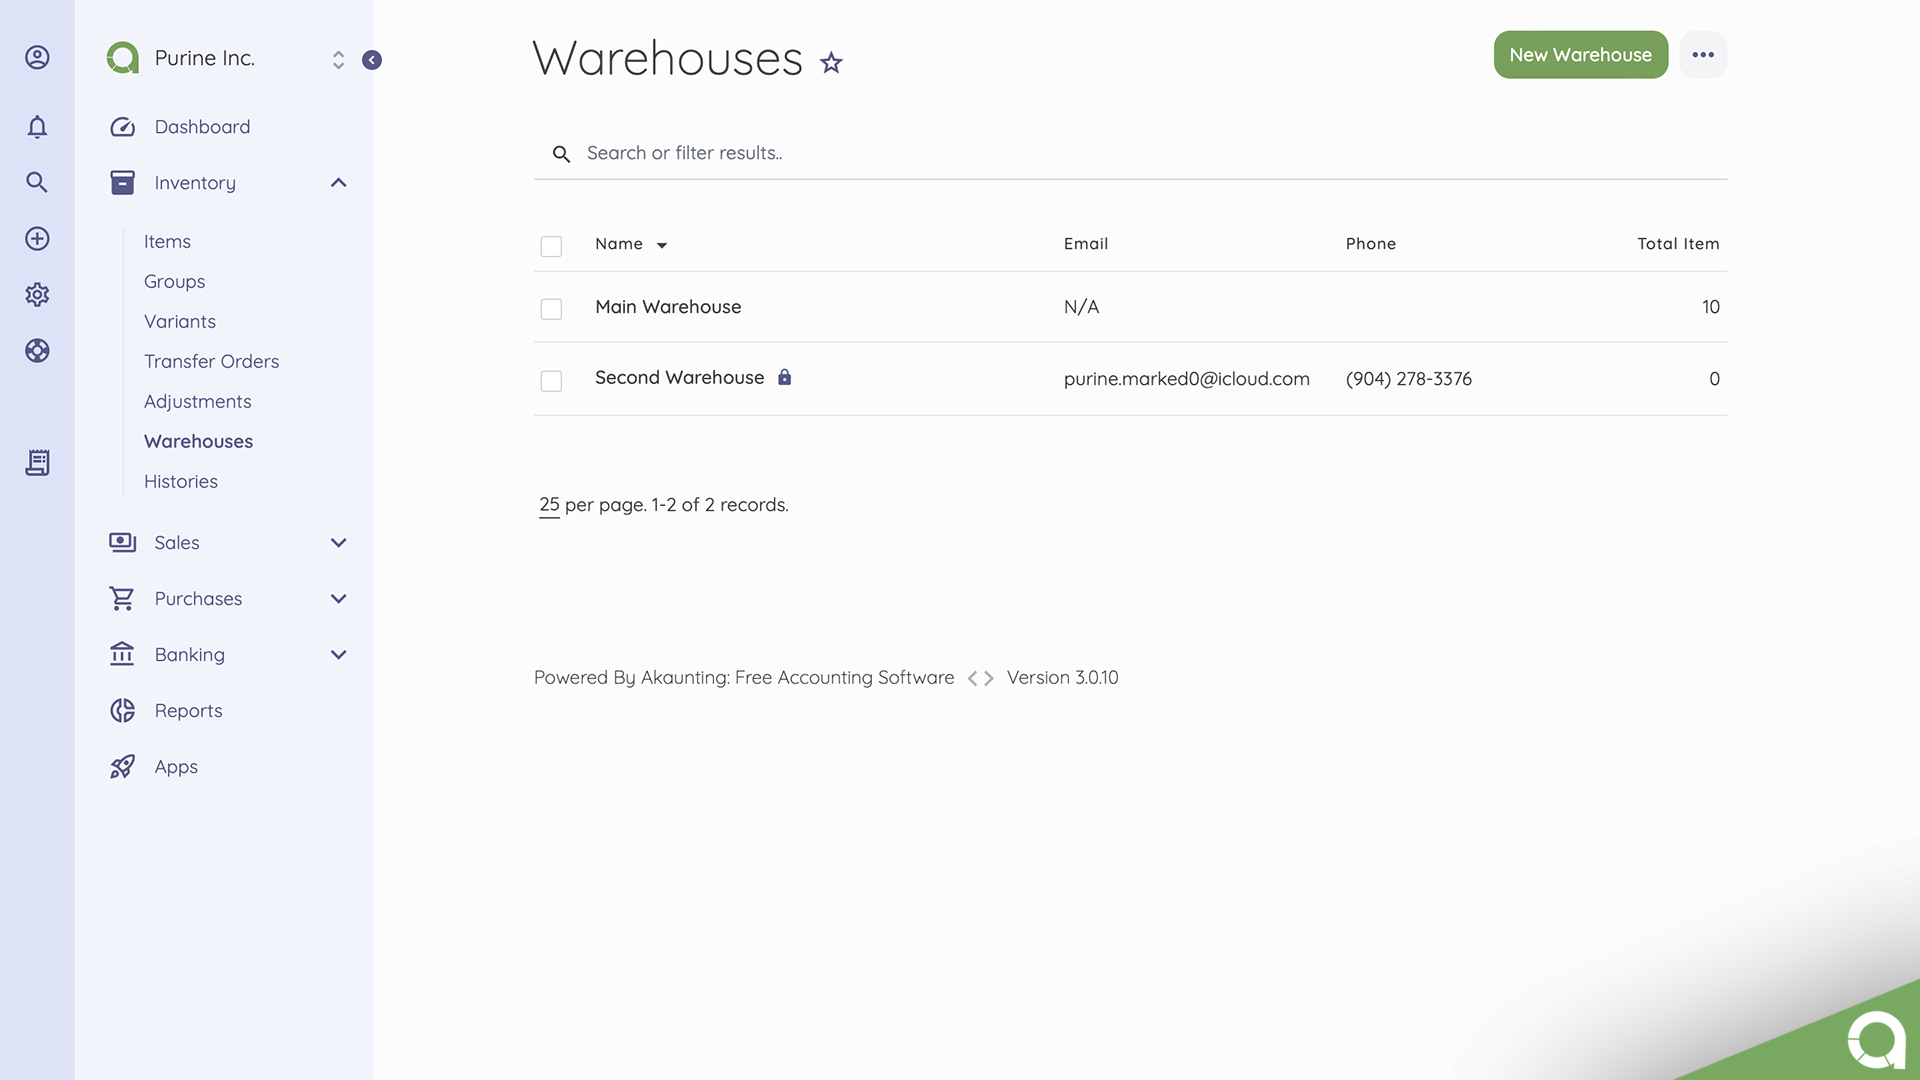This screenshot has width=1920, height=1080.
Task: Go to Reports in the sidebar
Action: pyautogui.click(x=188, y=711)
